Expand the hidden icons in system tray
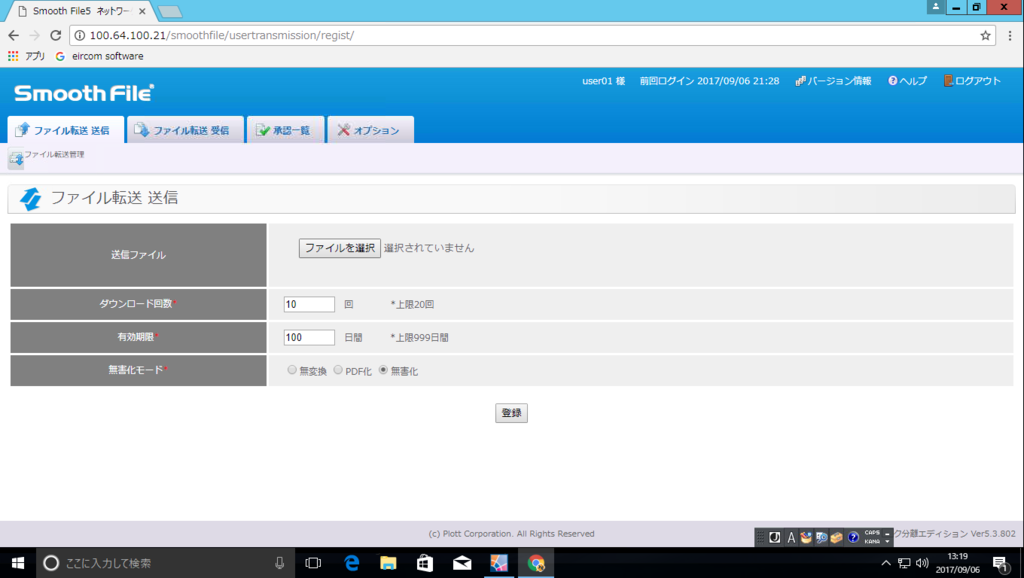Screen dimensions: 1024x578 [x=887, y=563]
